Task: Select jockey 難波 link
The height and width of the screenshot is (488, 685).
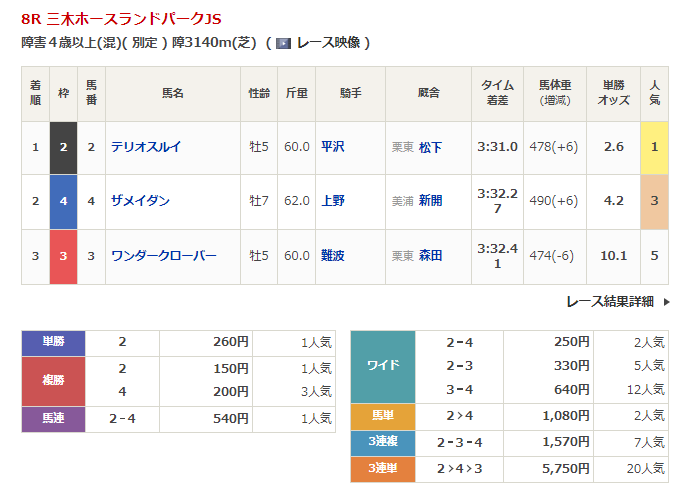Action: [x=333, y=256]
